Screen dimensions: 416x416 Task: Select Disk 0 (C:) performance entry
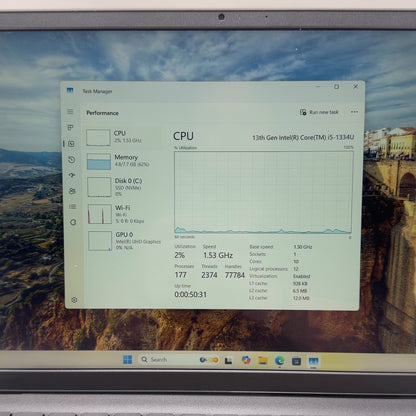click(124, 187)
